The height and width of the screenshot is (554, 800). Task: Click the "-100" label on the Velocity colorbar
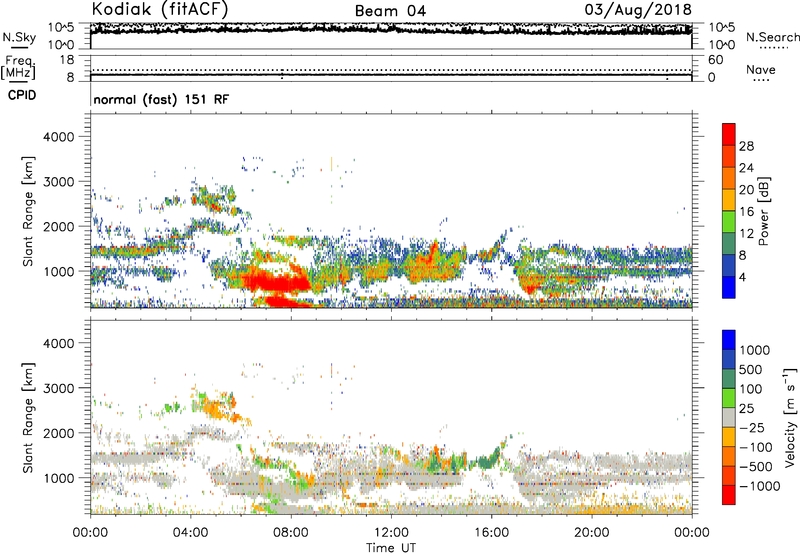756,447
